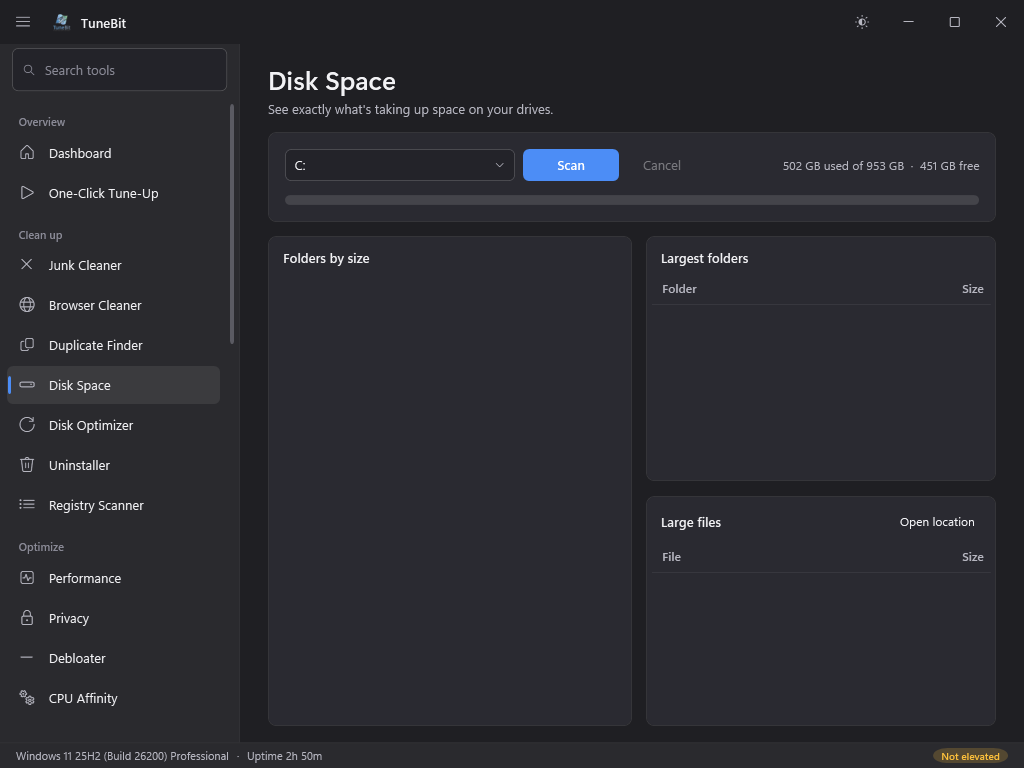Click the One-Click Tune-Up play icon

coord(27,193)
